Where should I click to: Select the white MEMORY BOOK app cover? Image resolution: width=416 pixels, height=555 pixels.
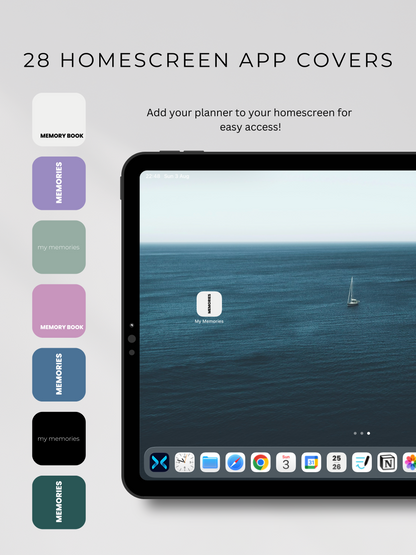pos(59,120)
